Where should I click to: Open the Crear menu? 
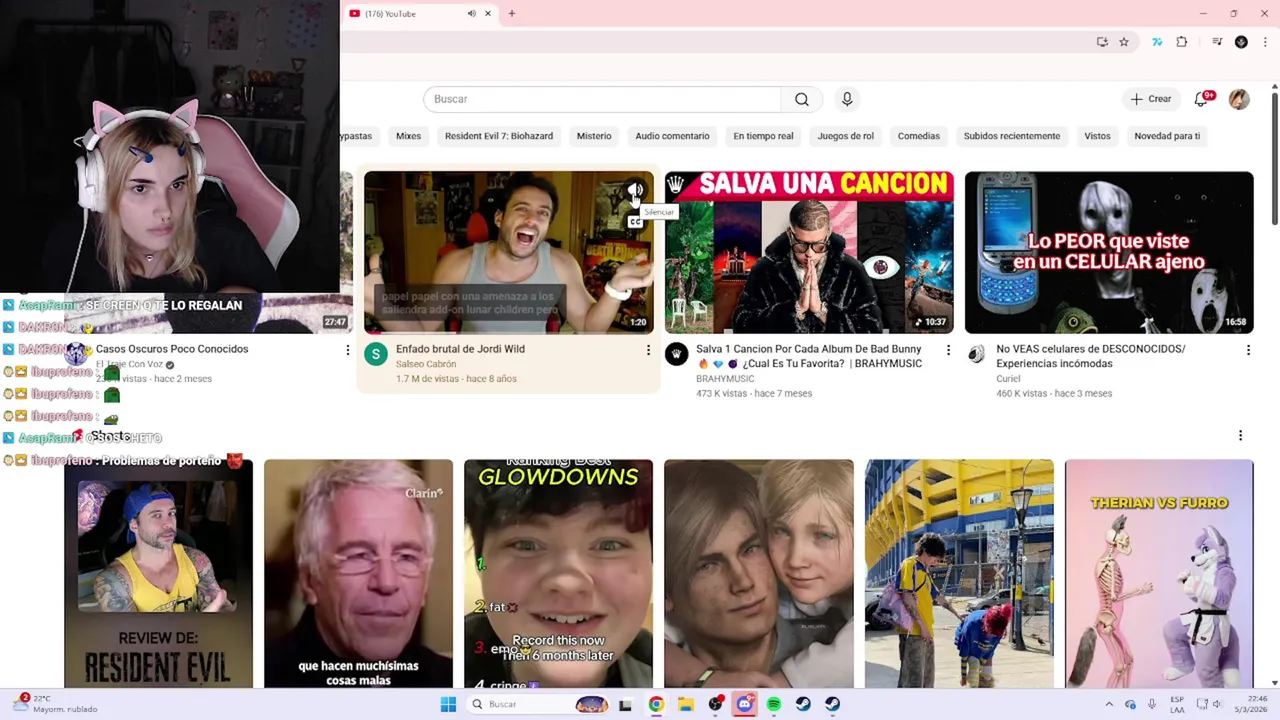click(x=1150, y=99)
